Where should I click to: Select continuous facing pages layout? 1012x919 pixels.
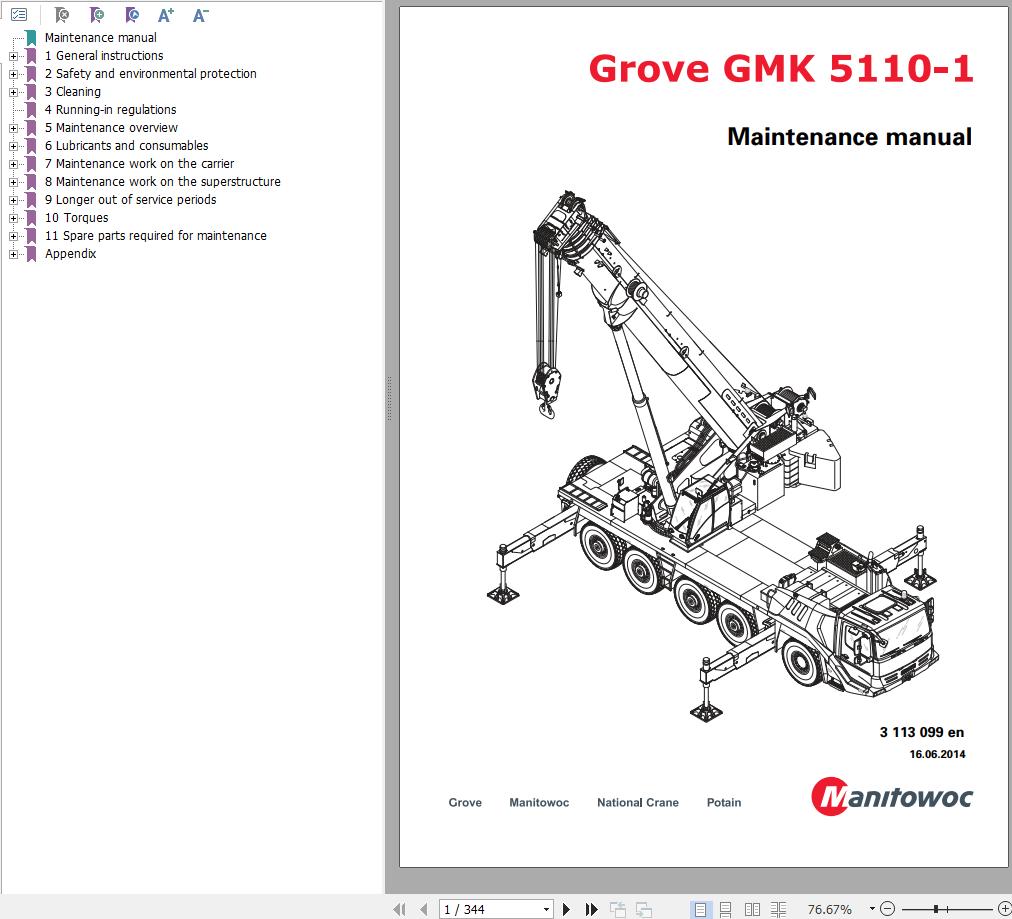tap(778, 909)
